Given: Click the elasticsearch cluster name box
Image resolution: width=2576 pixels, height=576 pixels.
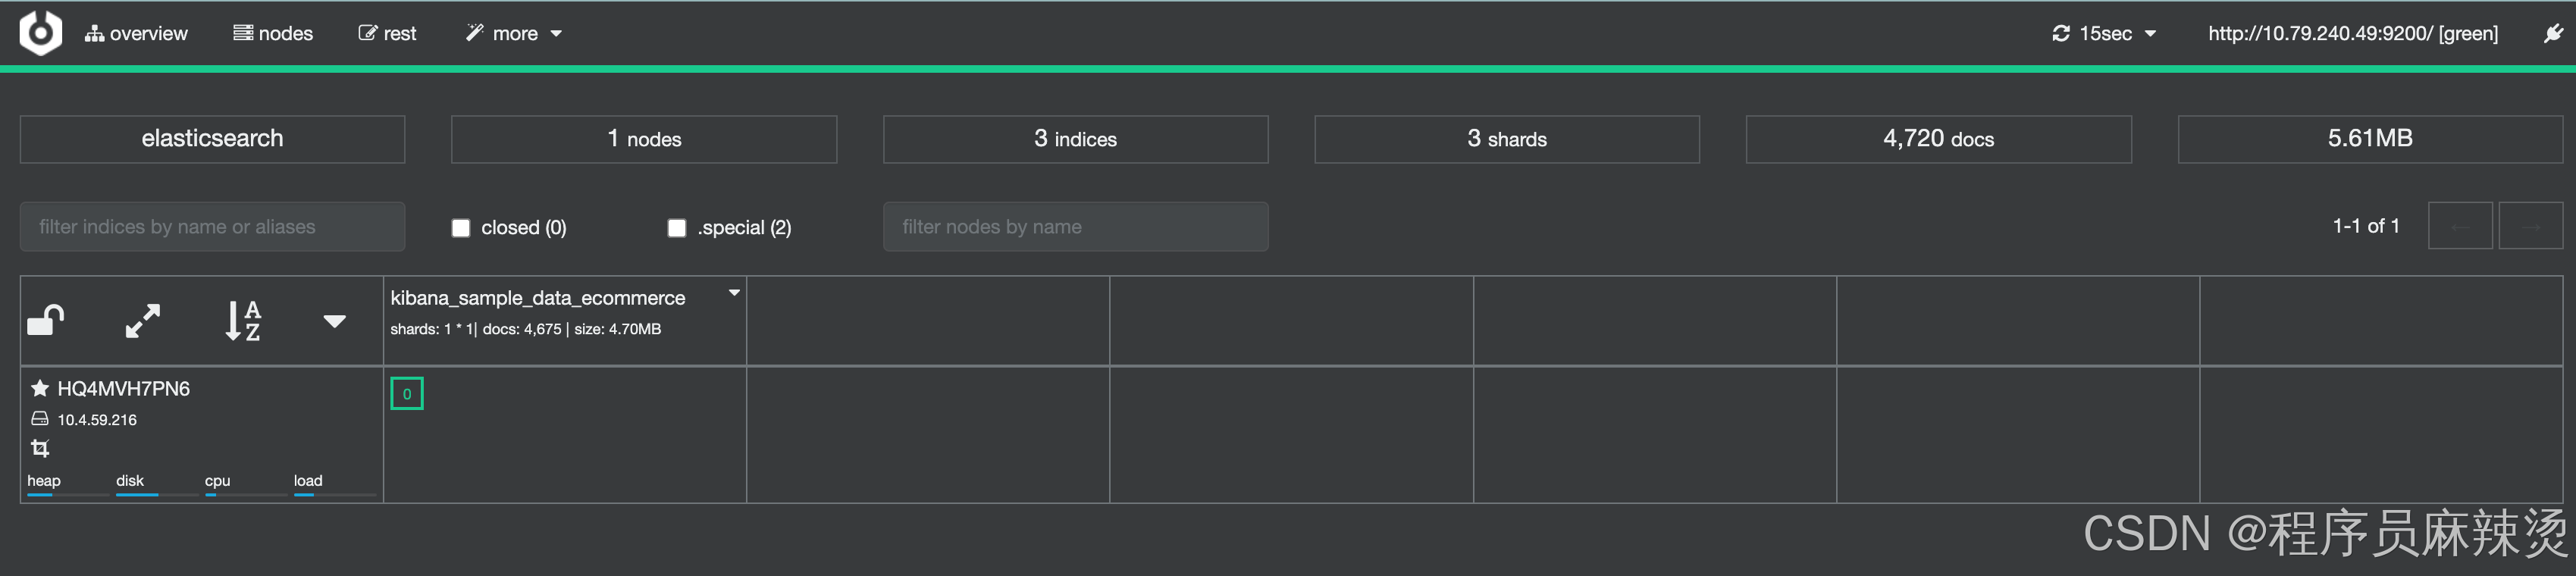Looking at the screenshot, I should [212, 139].
